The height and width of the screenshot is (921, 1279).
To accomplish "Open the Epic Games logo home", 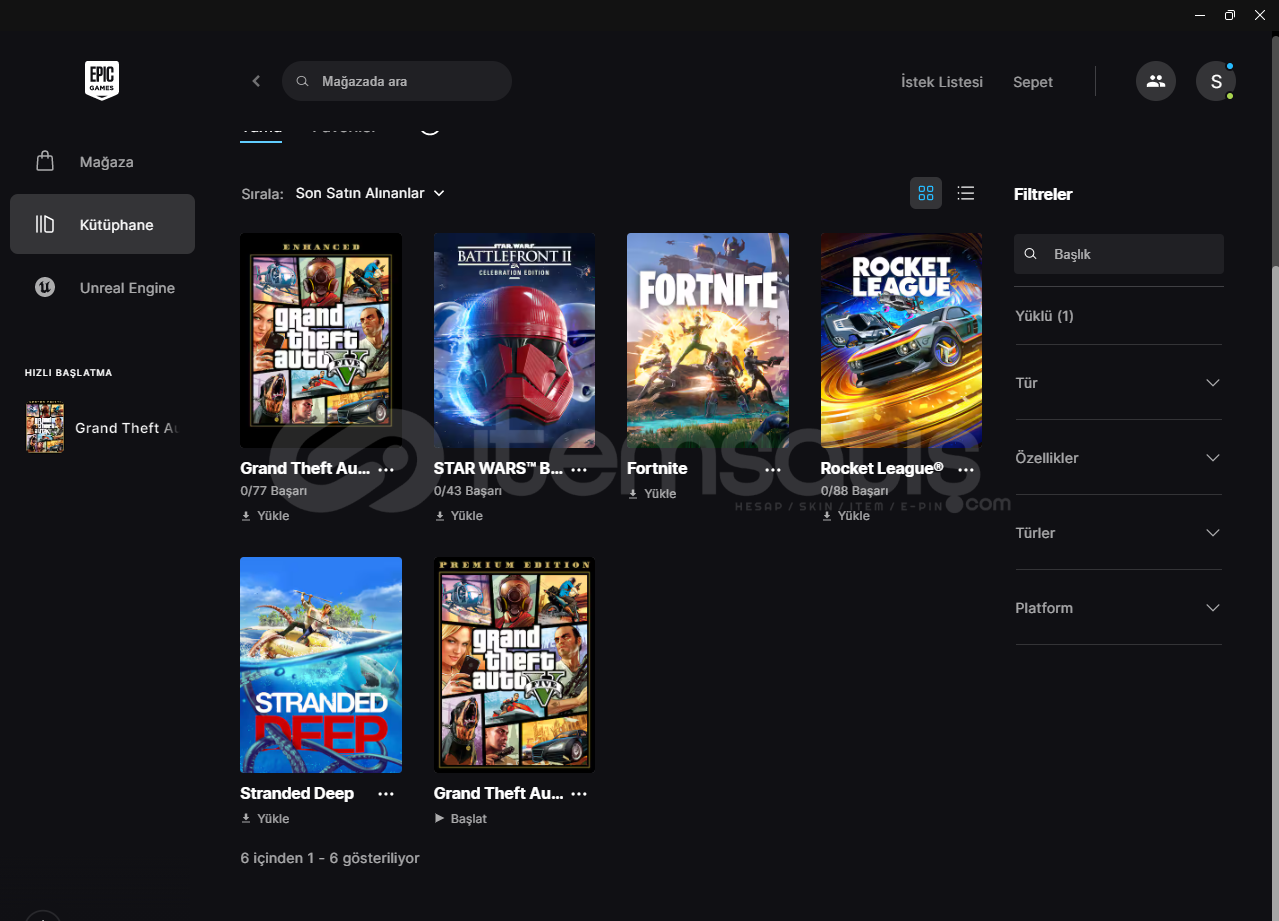I will (x=102, y=80).
